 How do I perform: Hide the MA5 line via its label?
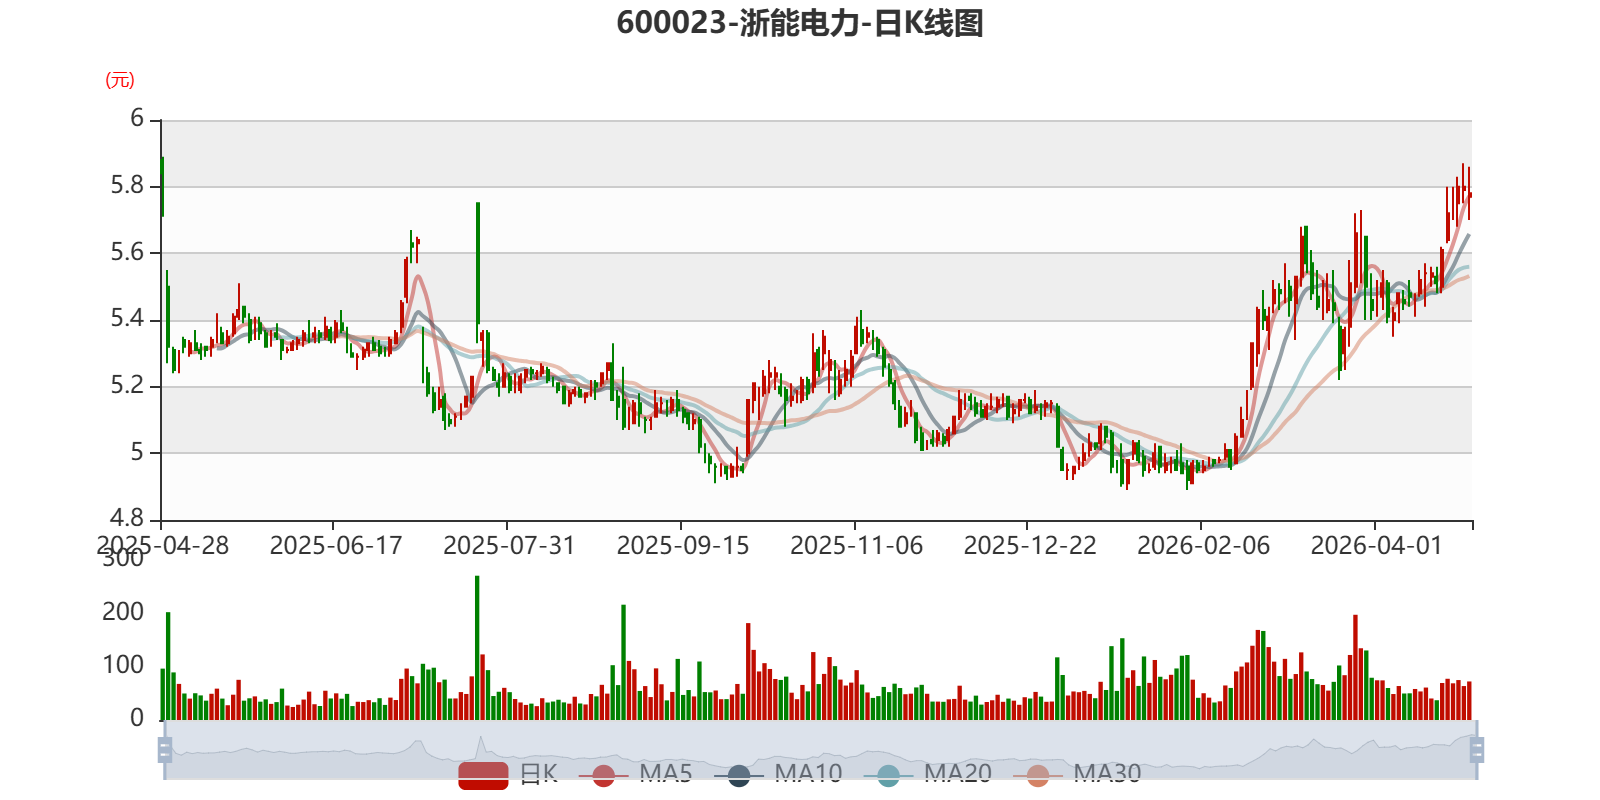click(x=666, y=774)
